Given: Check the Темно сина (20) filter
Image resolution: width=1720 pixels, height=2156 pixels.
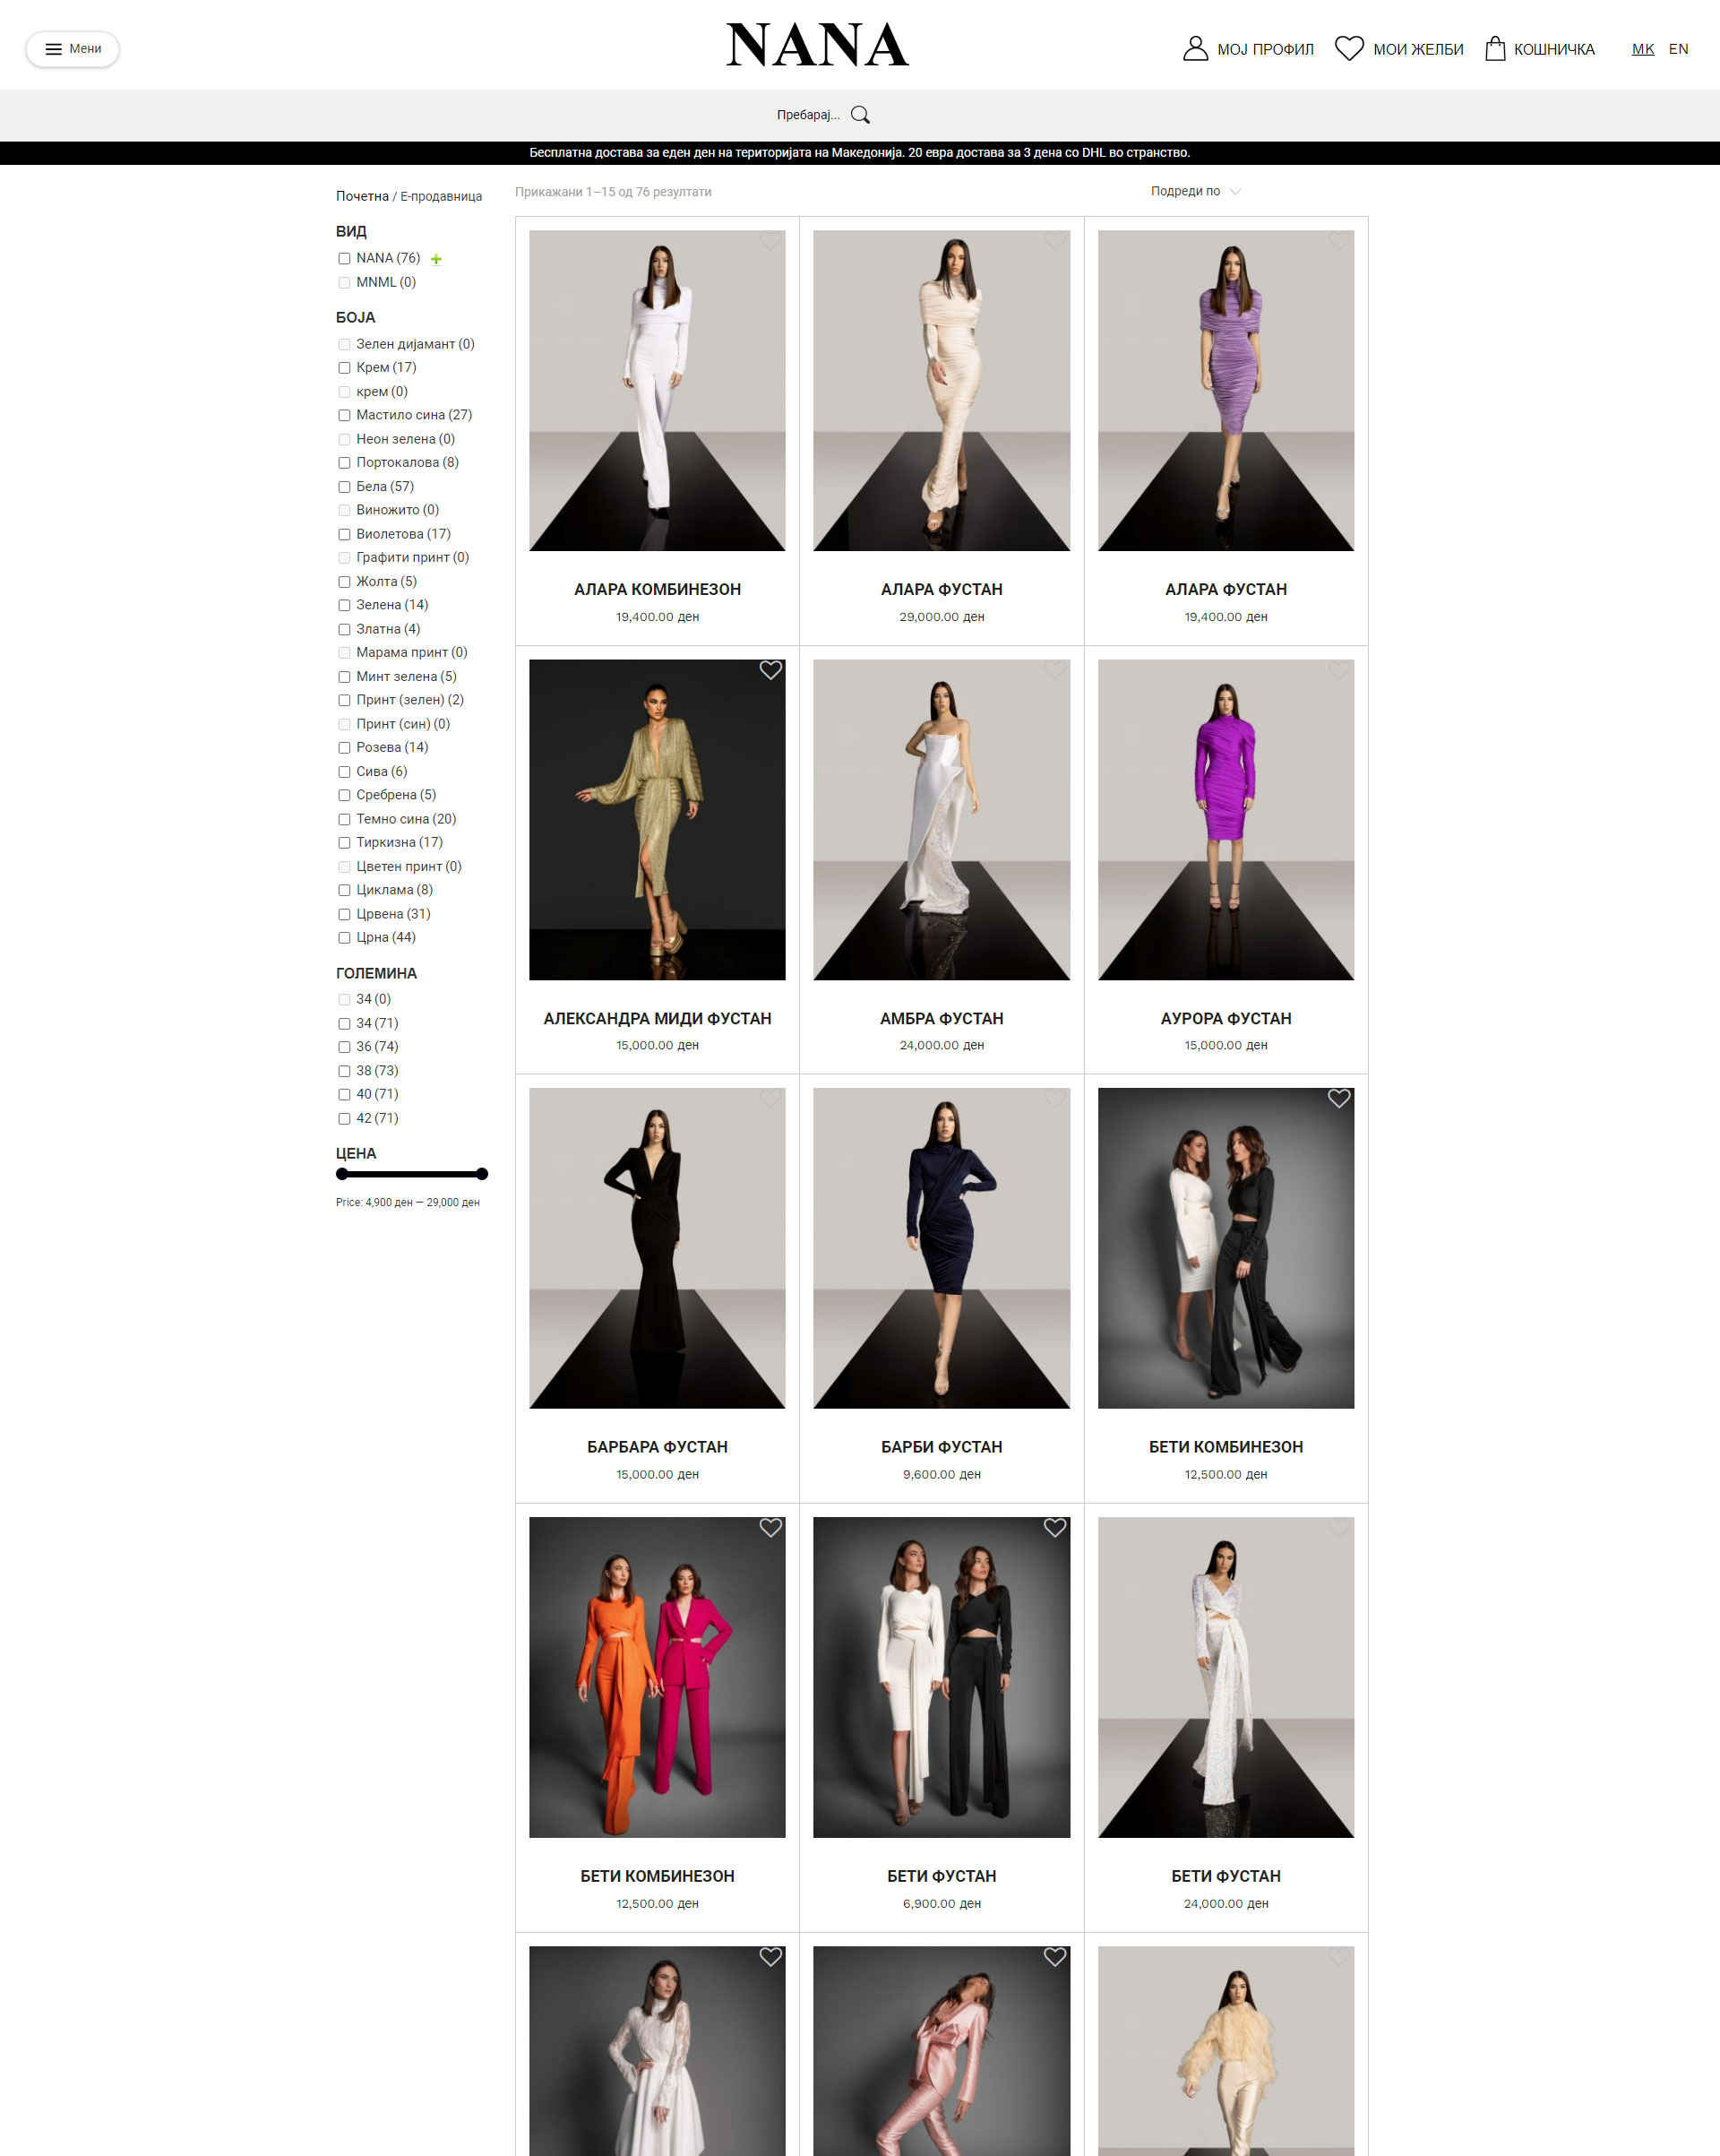Looking at the screenshot, I should 344,819.
